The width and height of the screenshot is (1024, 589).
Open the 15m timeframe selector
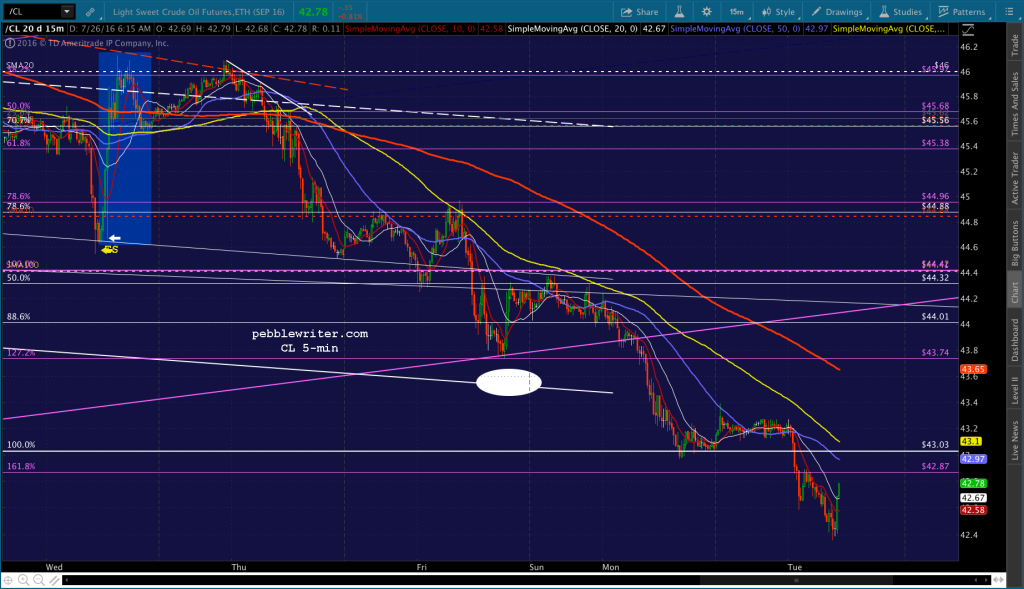click(x=737, y=12)
